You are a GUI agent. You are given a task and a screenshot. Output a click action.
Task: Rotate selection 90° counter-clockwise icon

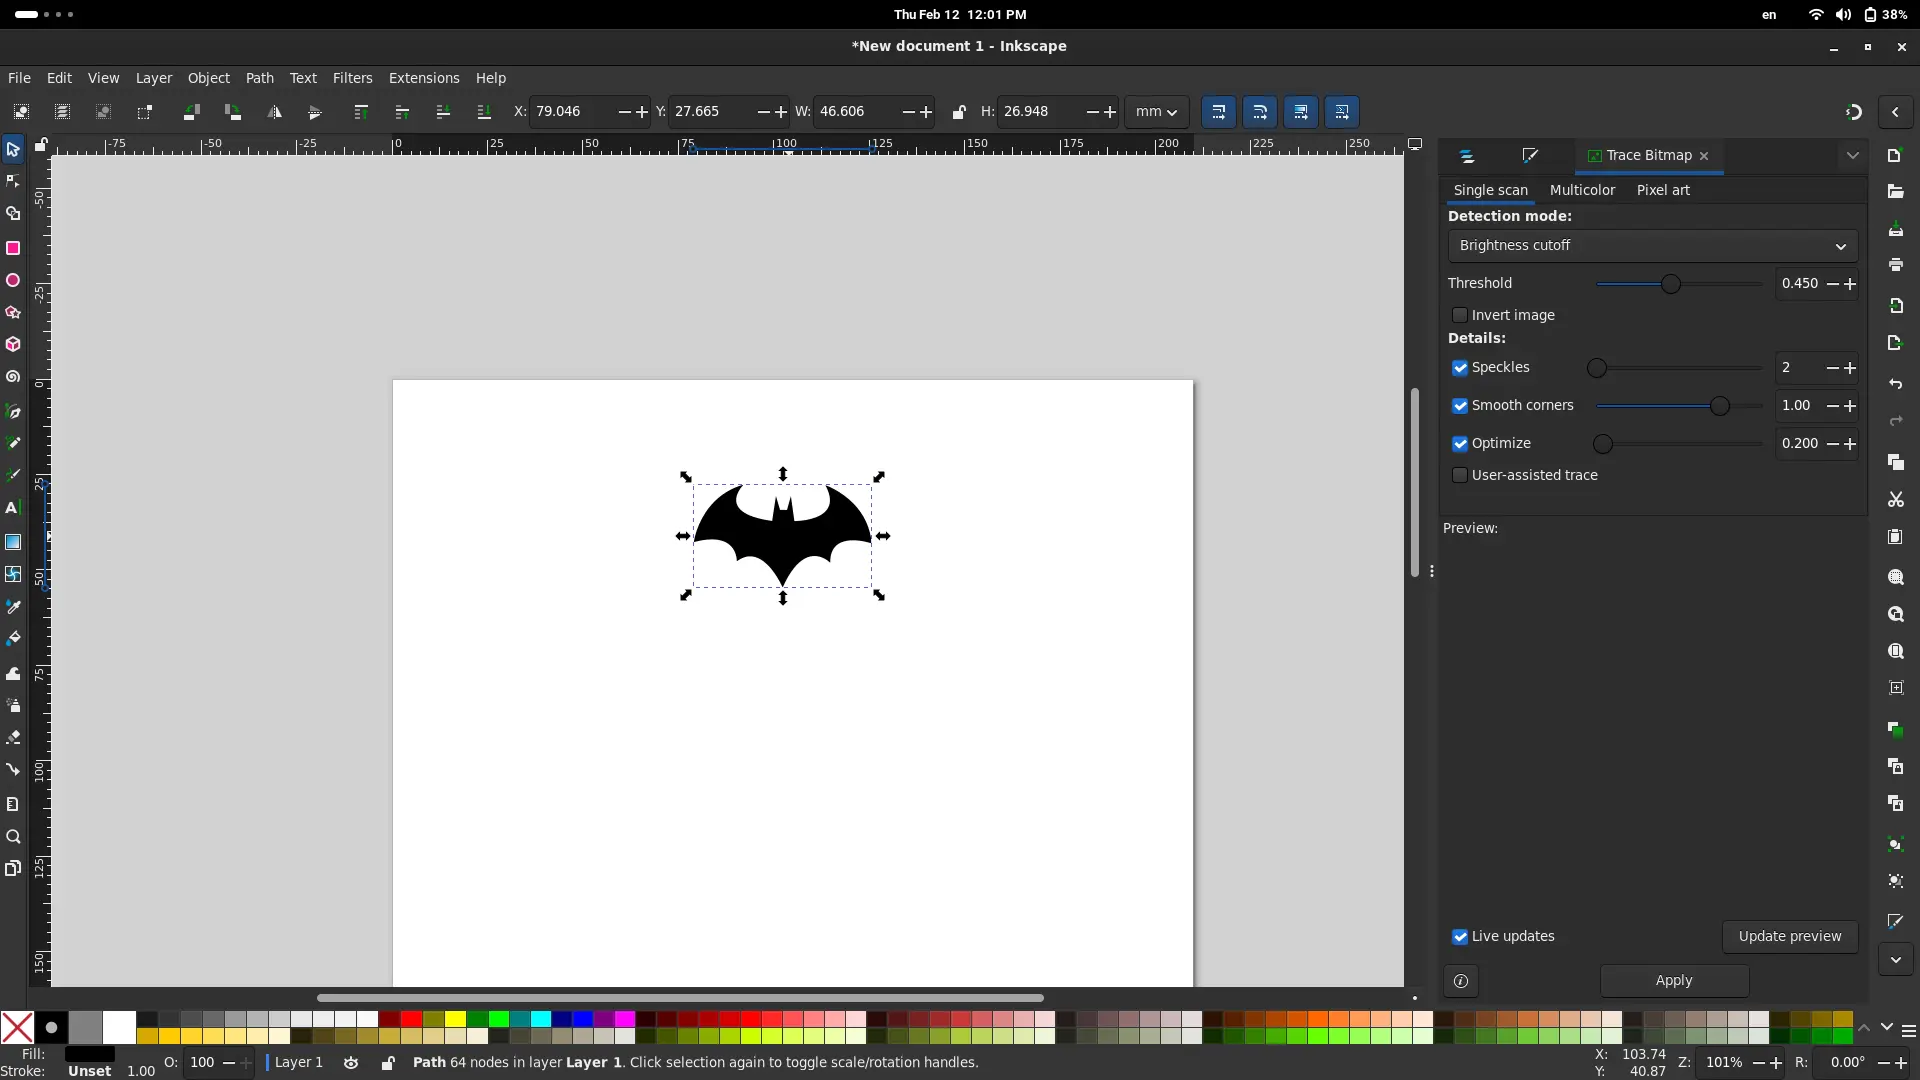click(x=191, y=112)
